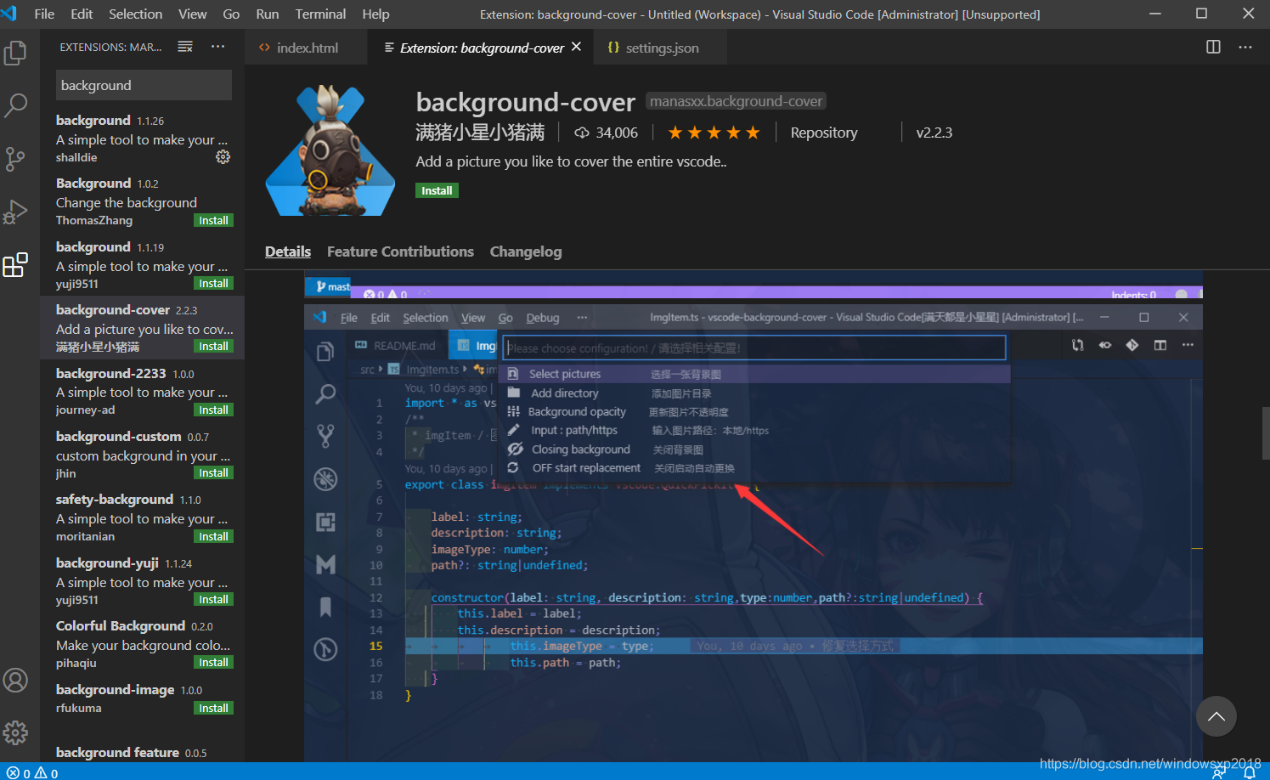Click the five-star rating
This screenshot has height=780, width=1270.
pyautogui.click(x=714, y=132)
